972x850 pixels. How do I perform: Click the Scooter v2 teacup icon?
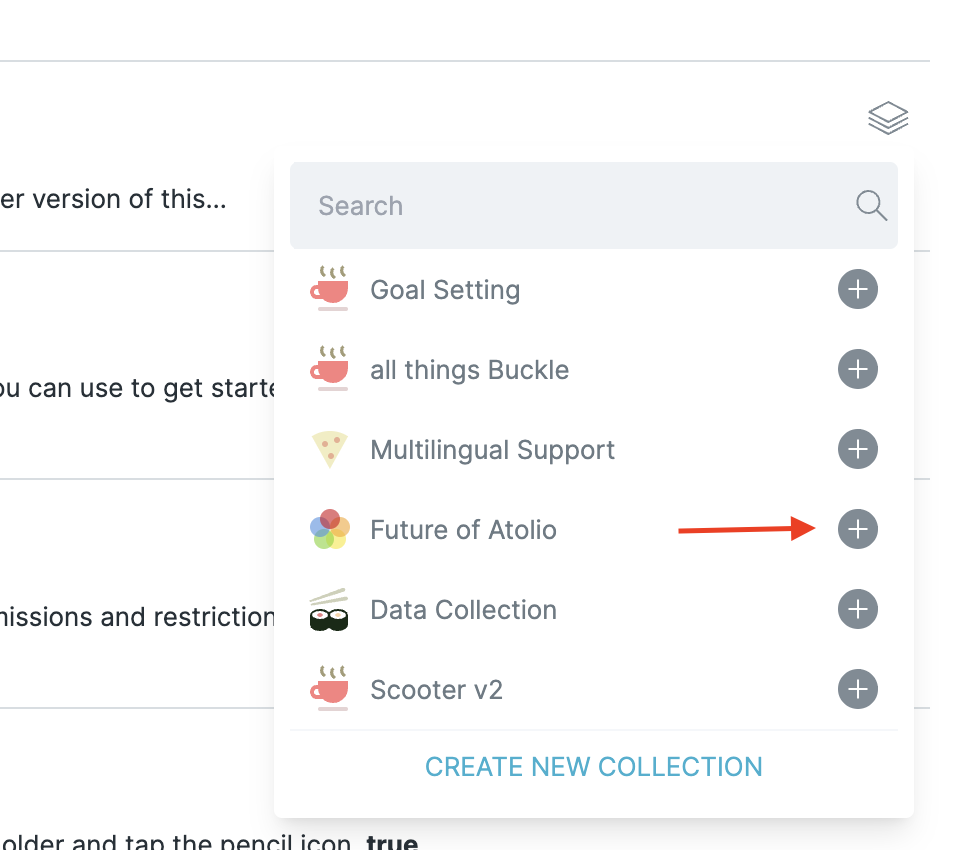(x=329, y=688)
